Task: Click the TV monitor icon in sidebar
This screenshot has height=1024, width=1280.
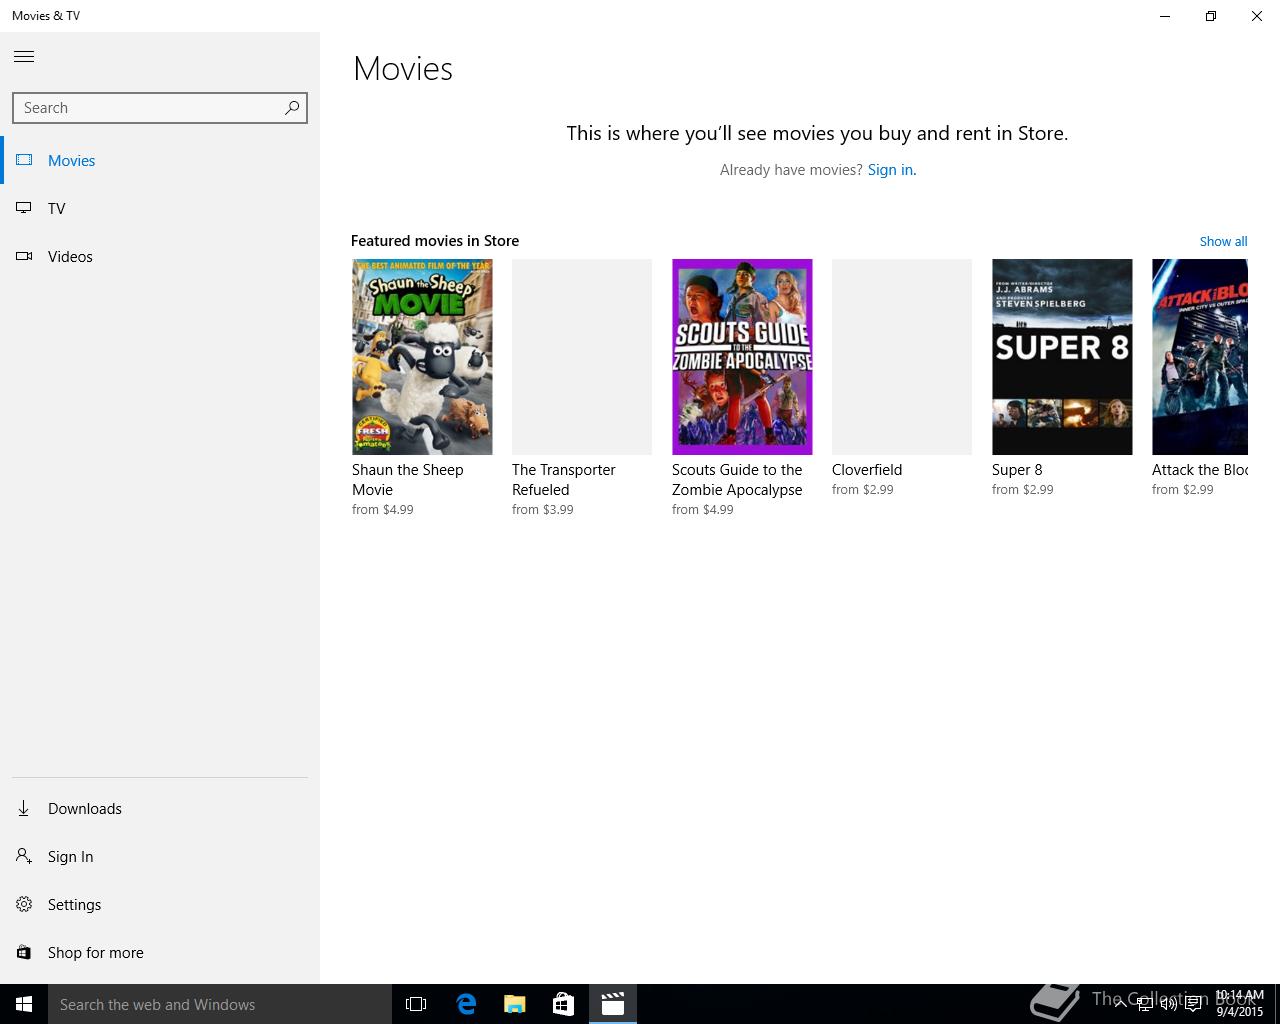Action: pos(24,208)
